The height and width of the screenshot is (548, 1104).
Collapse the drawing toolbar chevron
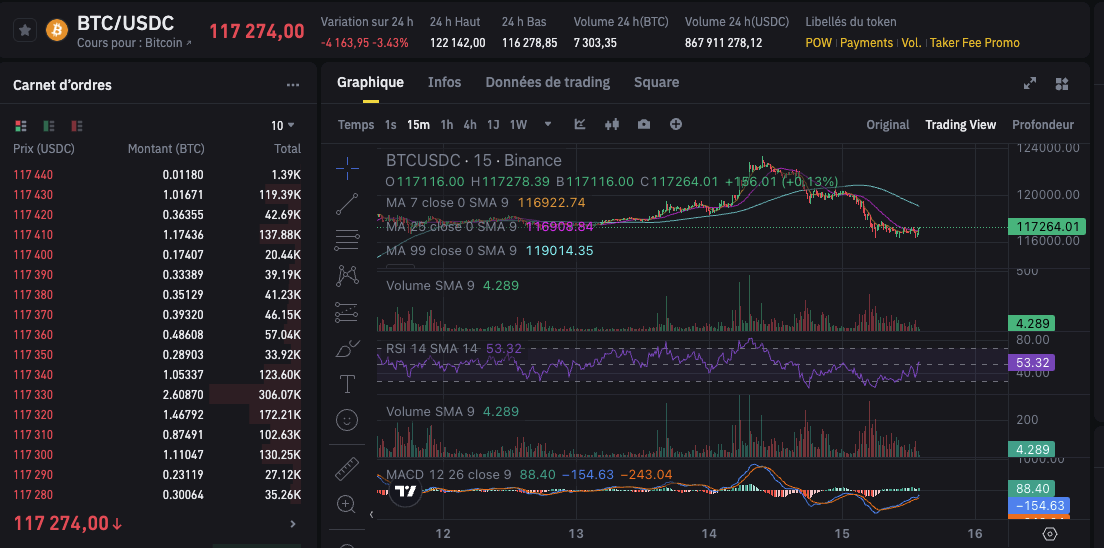pyautogui.click(x=372, y=515)
